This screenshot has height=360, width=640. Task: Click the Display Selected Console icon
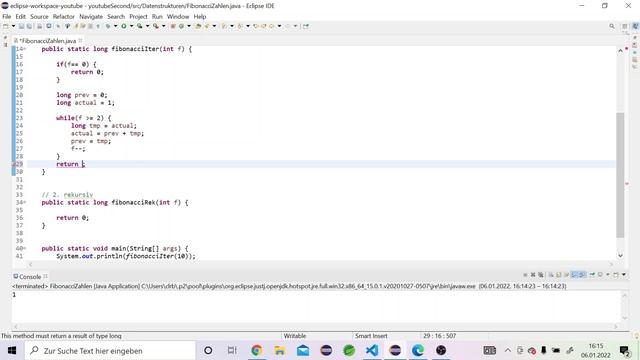pos(600,275)
